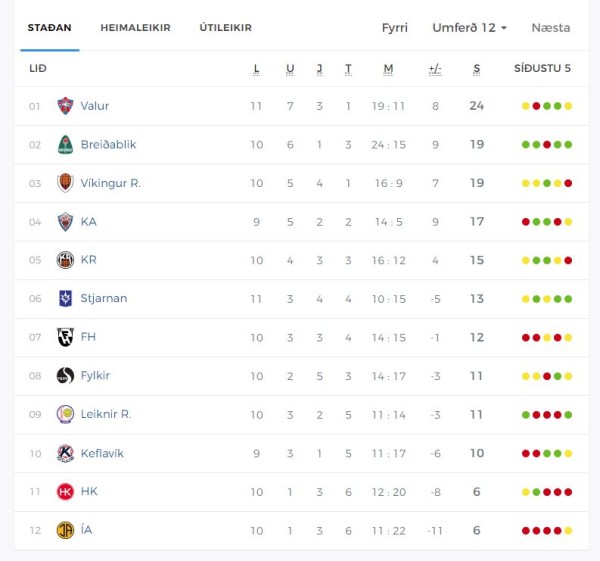Screen dimensions: 600x561
Task: Click the HK red circle logo
Action: (65, 492)
